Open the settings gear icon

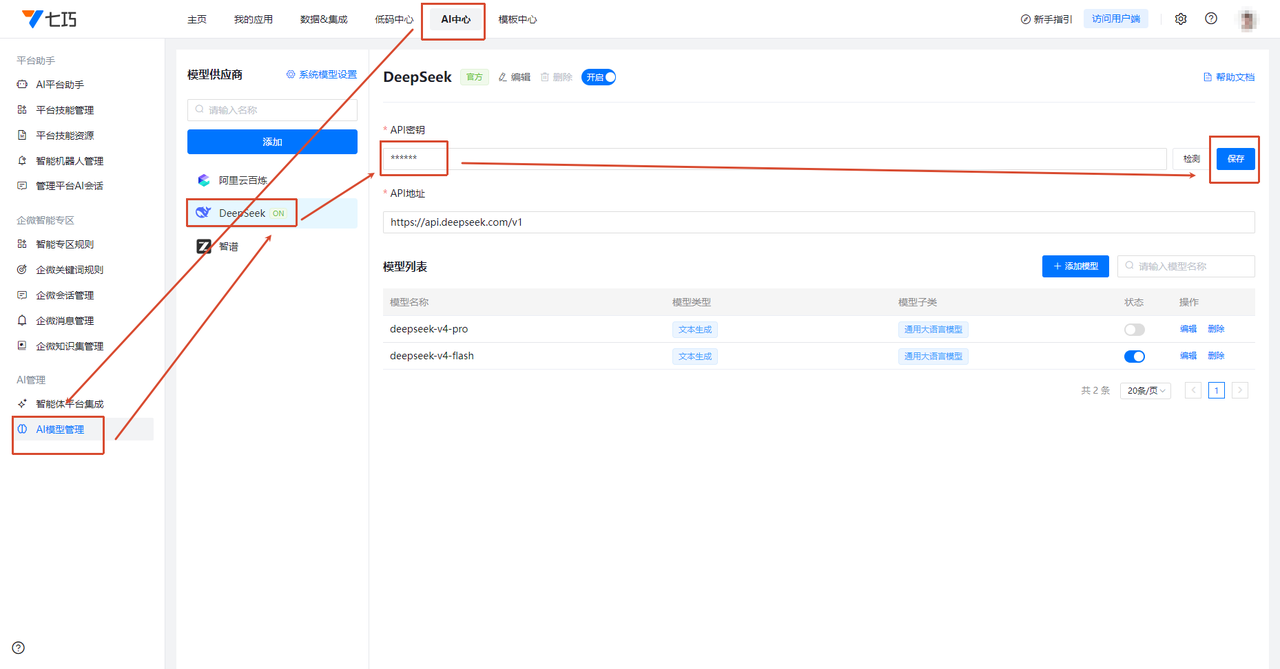1181,19
